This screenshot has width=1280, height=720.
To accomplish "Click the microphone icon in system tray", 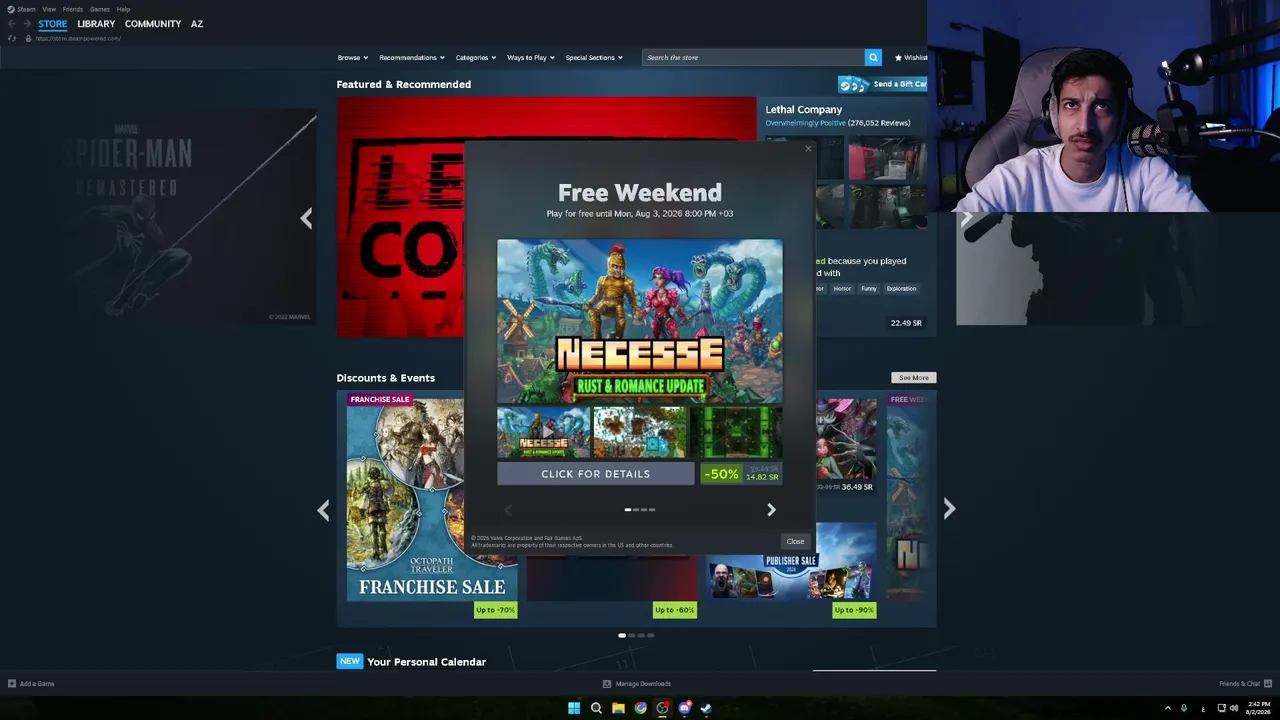I will [1184, 708].
